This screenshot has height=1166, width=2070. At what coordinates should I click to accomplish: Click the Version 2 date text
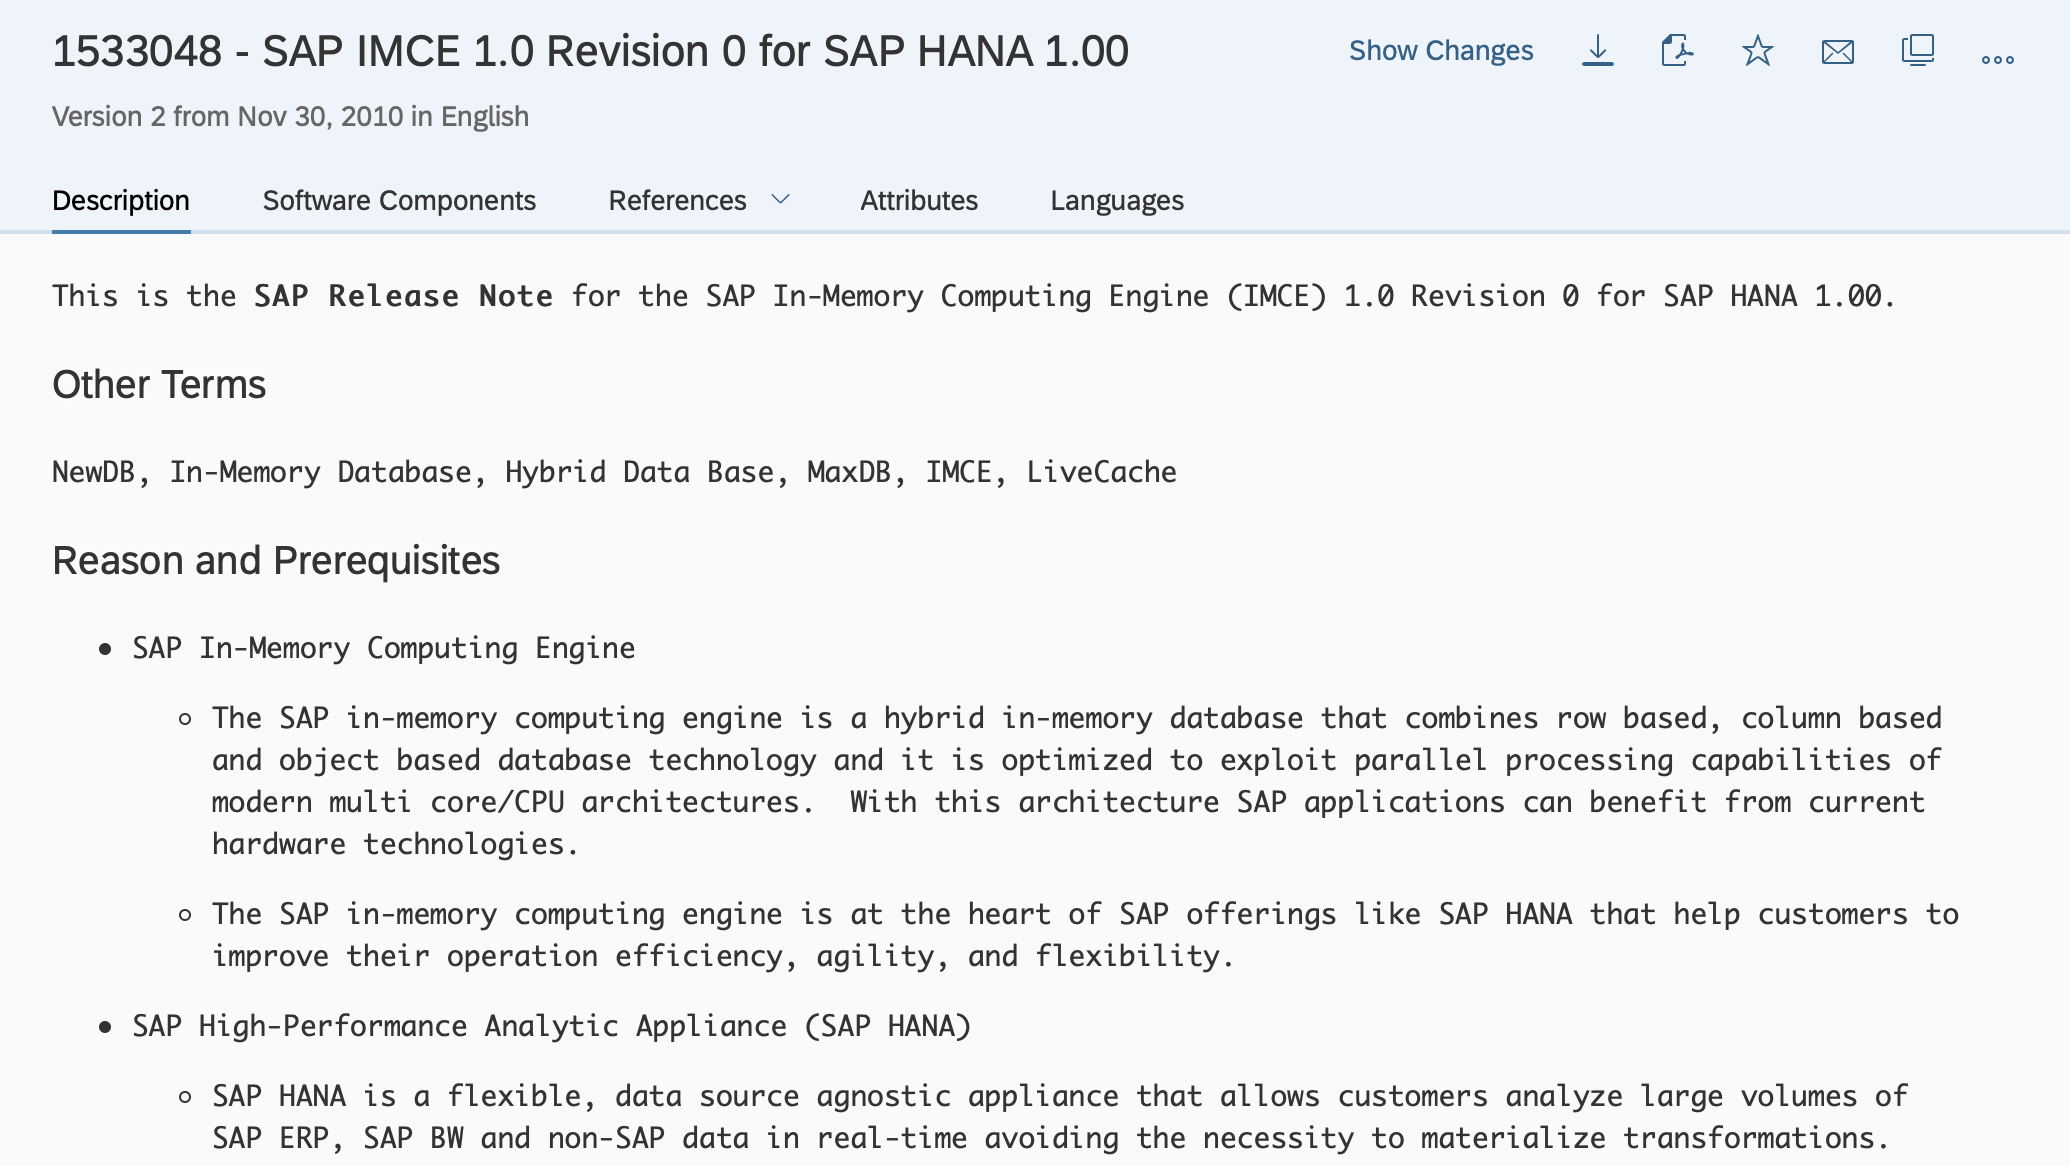(290, 116)
